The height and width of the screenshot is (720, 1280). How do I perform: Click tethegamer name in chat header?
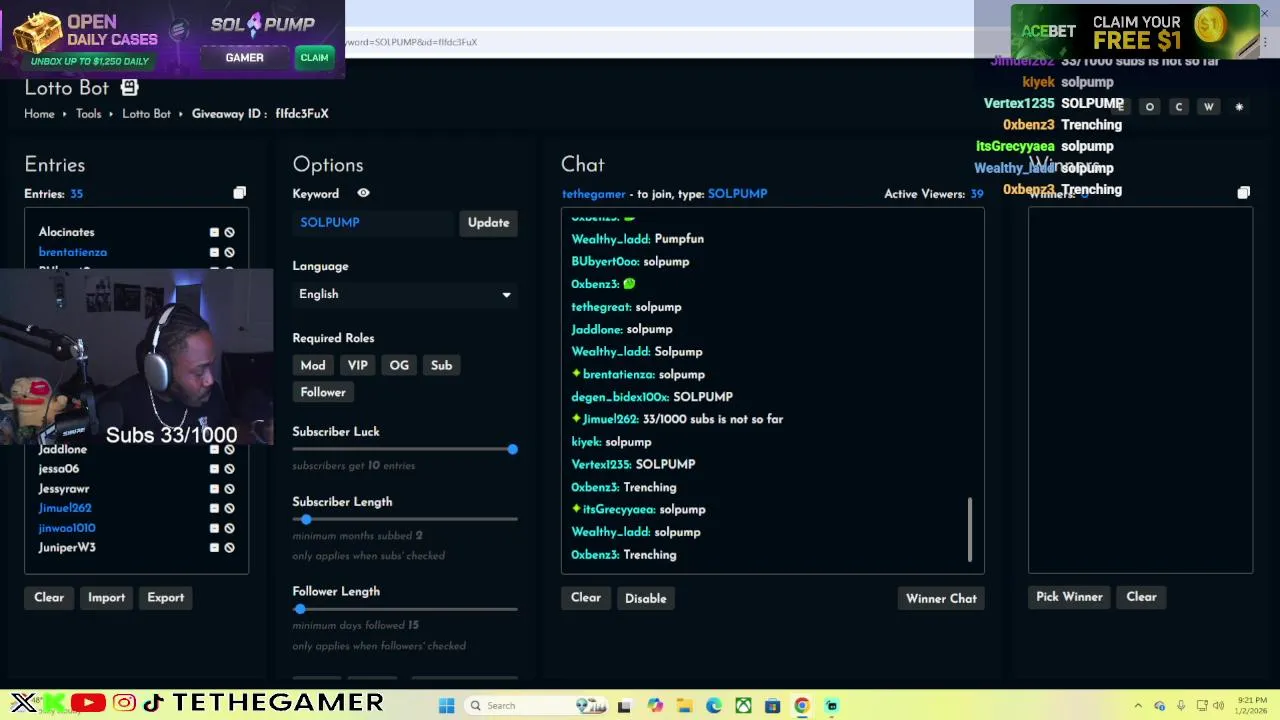click(593, 194)
